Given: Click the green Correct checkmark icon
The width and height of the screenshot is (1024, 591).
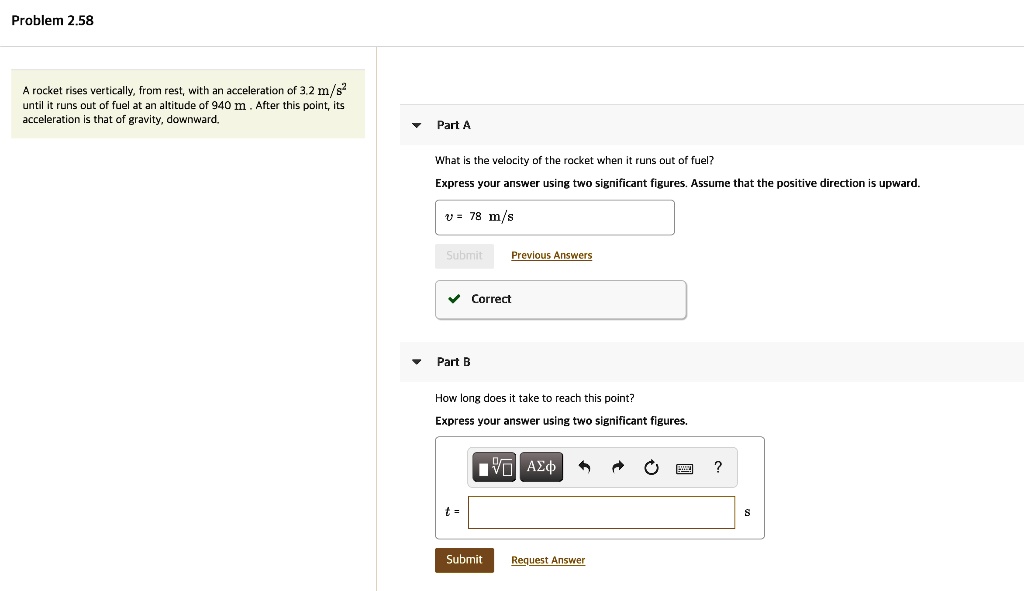Looking at the screenshot, I should pyautogui.click(x=454, y=299).
